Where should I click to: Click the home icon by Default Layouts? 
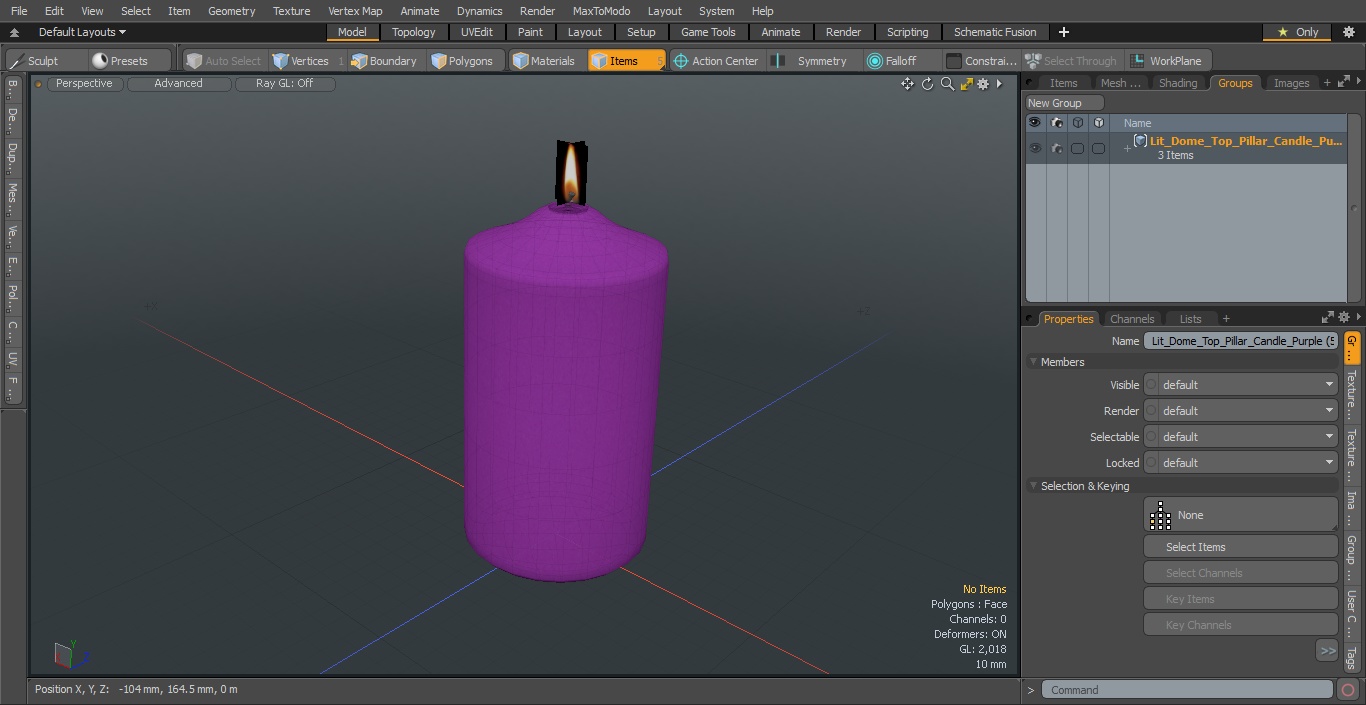[15, 33]
